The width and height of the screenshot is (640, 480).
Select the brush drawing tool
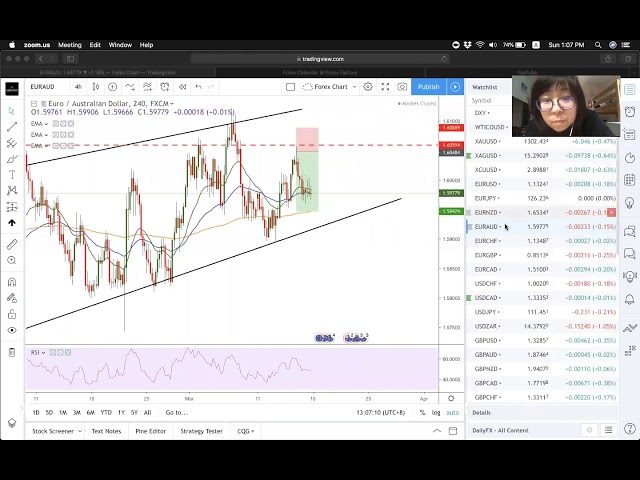(12, 159)
